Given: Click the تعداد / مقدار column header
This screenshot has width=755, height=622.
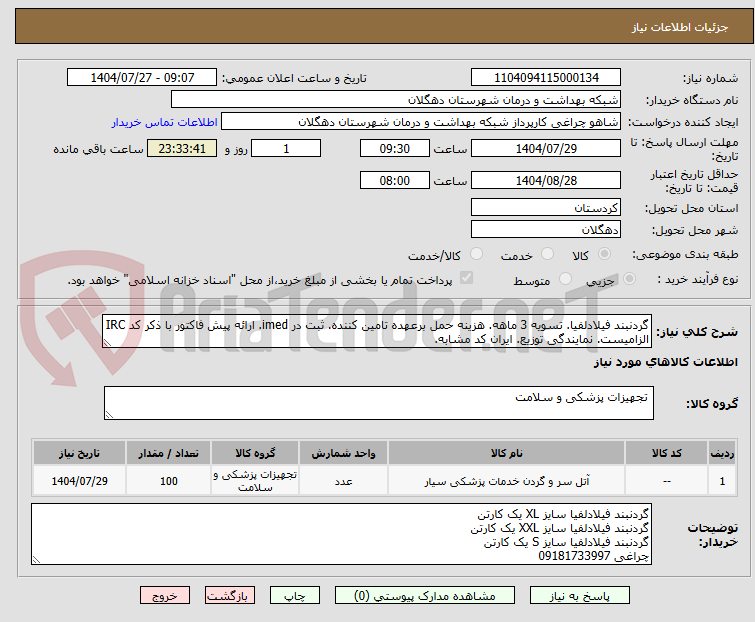Looking at the screenshot, I should [169, 453].
